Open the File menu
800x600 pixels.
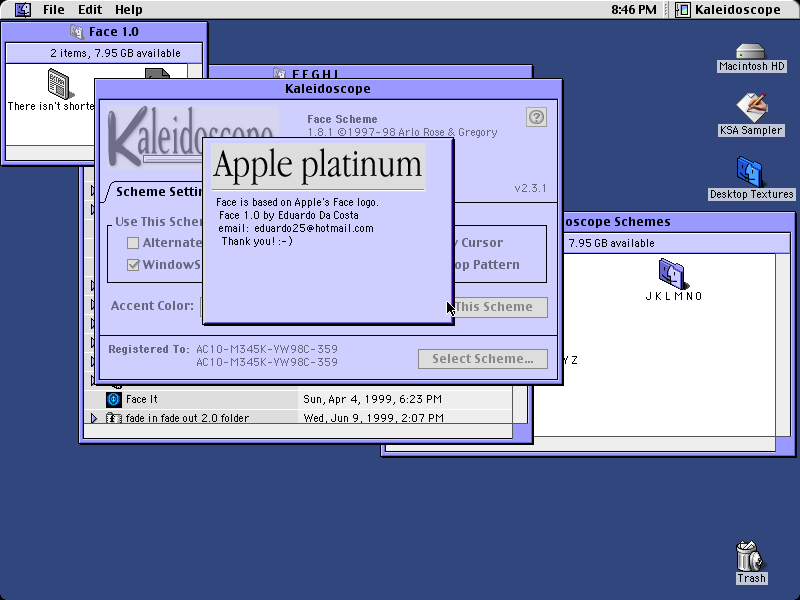tap(54, 10)
